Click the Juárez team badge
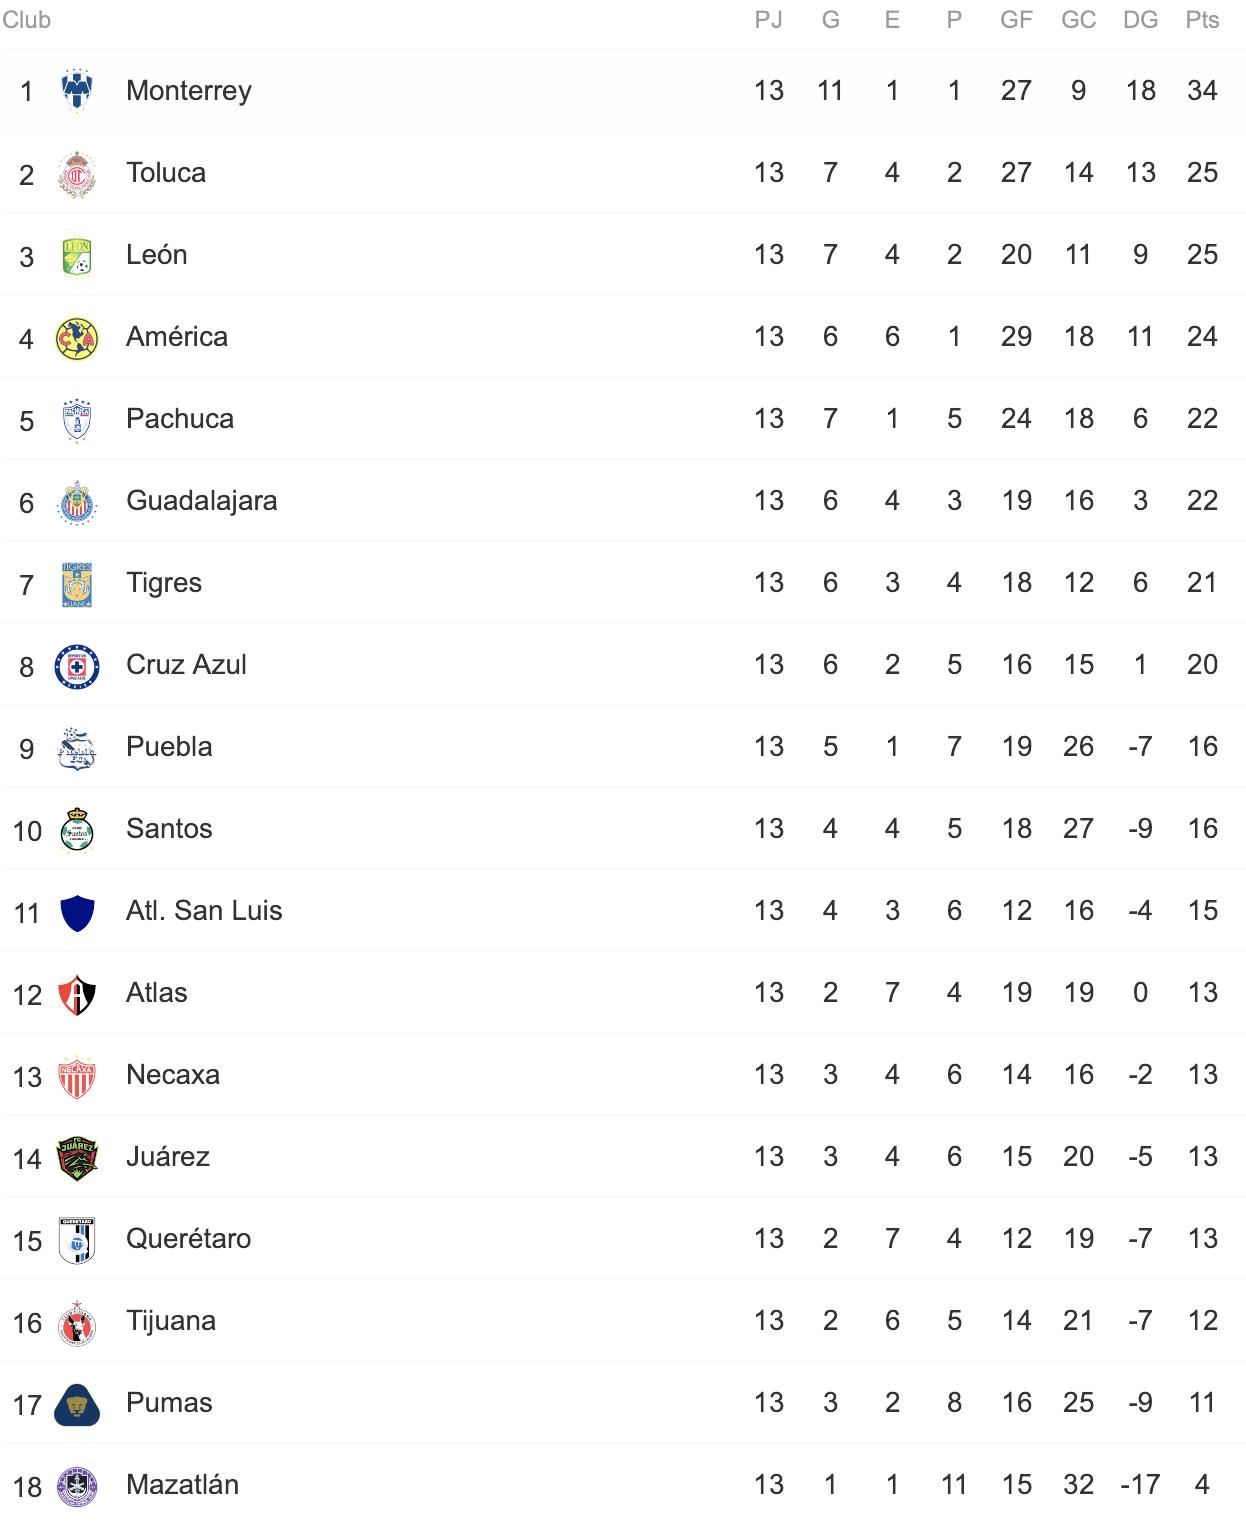Image resolution: width=1246 pixels, height=1536 pixels. pos(77,1158)
